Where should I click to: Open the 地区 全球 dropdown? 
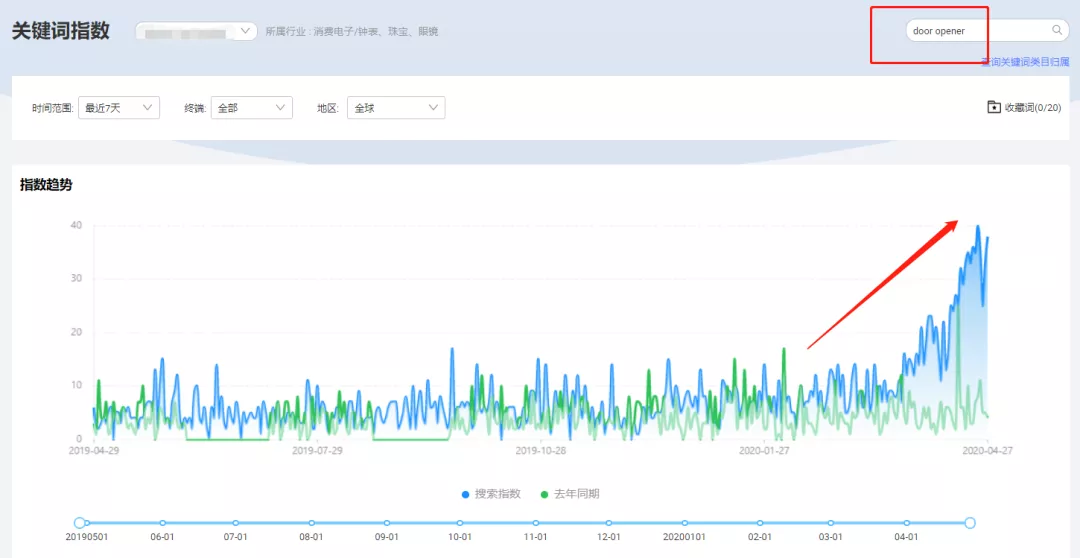point(396,107)
